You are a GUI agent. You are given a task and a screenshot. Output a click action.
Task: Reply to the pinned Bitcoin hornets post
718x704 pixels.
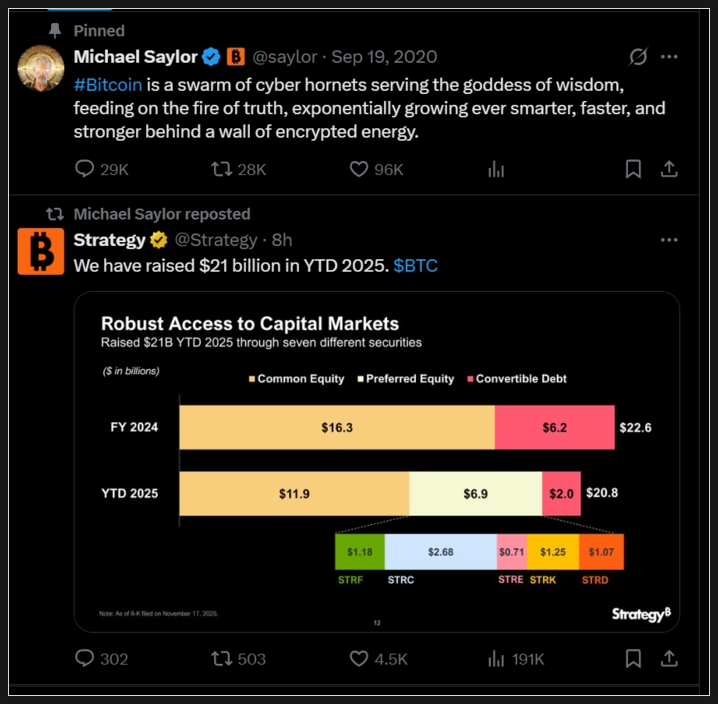pyautogui.click(x=86, y=169)
